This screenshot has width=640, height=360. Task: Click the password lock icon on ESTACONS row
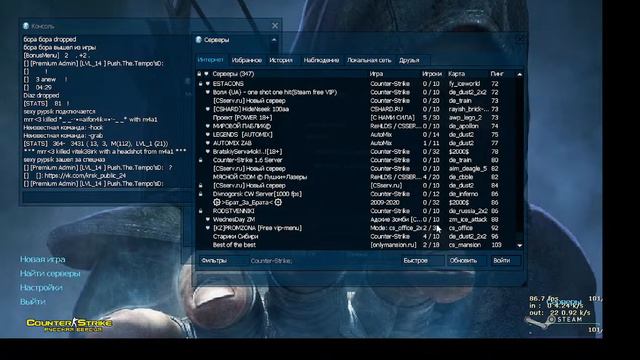pyautogui.click(x=200, y=84)
